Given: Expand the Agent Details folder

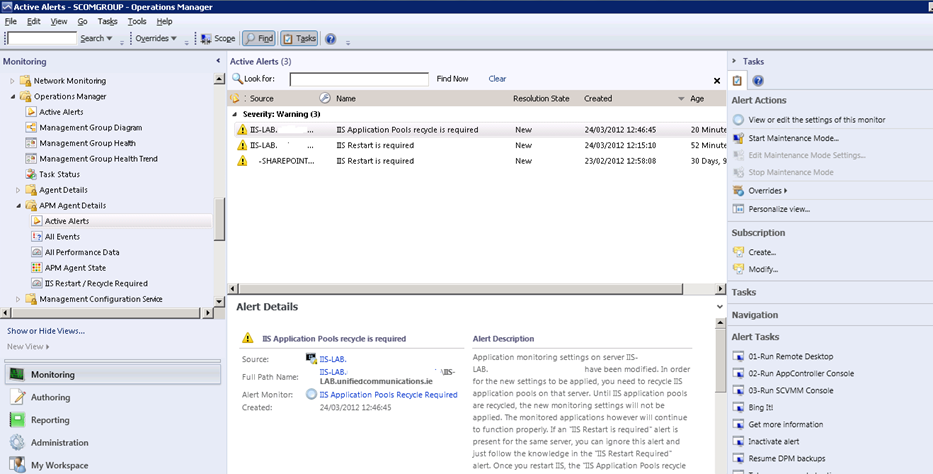Looking at the screenshot, I should coord(18,190).
